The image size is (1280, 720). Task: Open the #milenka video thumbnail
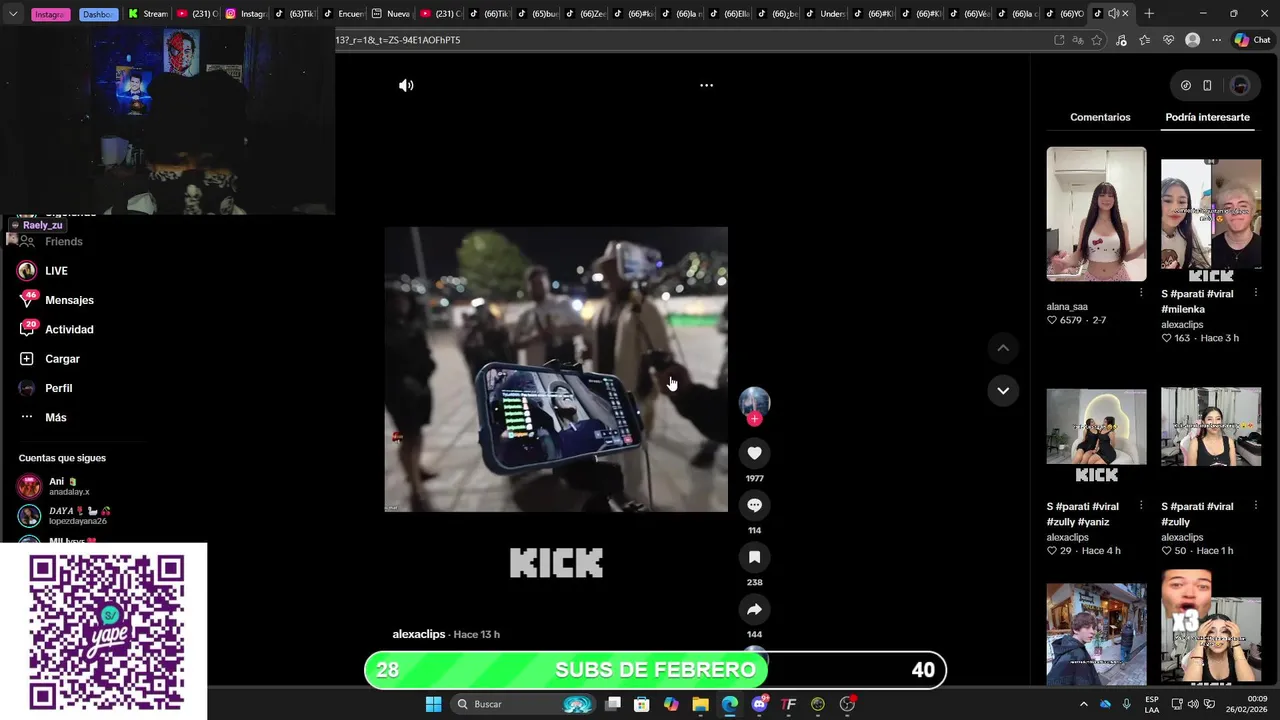point(1211,214)
